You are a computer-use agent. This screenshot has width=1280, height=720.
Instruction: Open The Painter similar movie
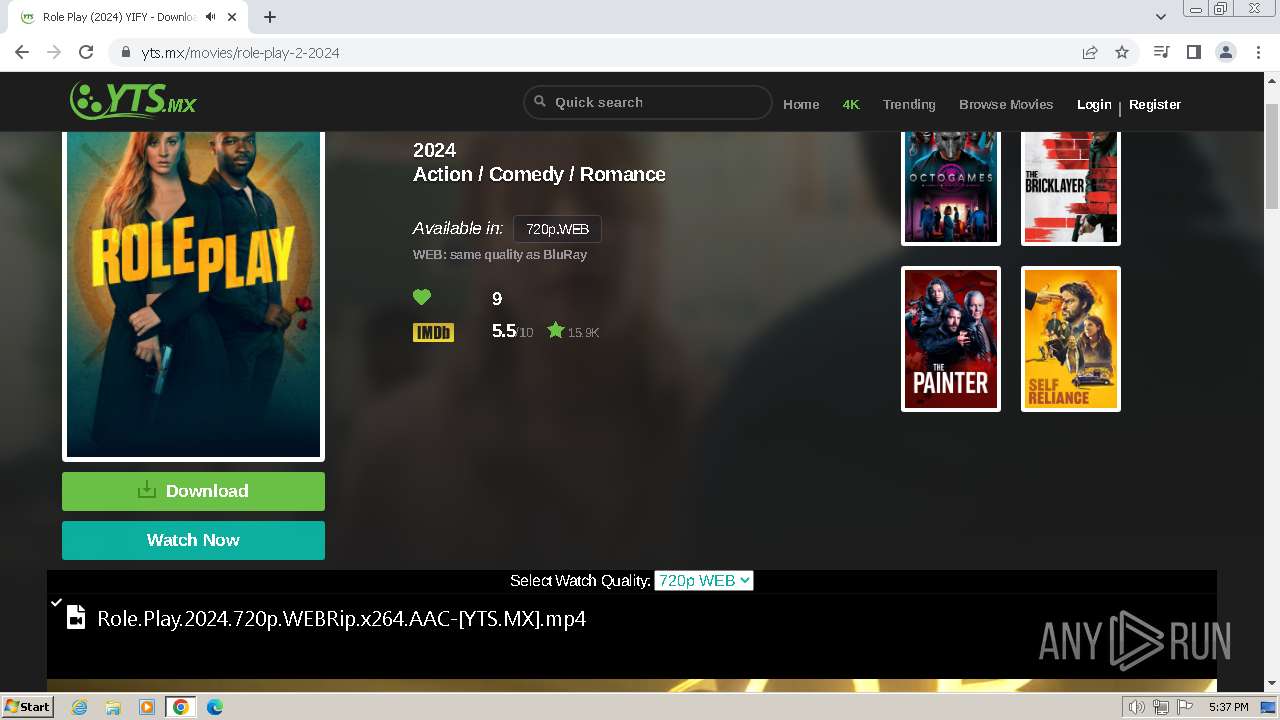coord(951,339)
